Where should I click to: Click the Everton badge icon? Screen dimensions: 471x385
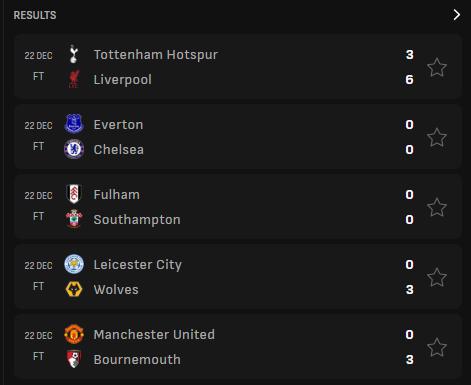[74, 124]
